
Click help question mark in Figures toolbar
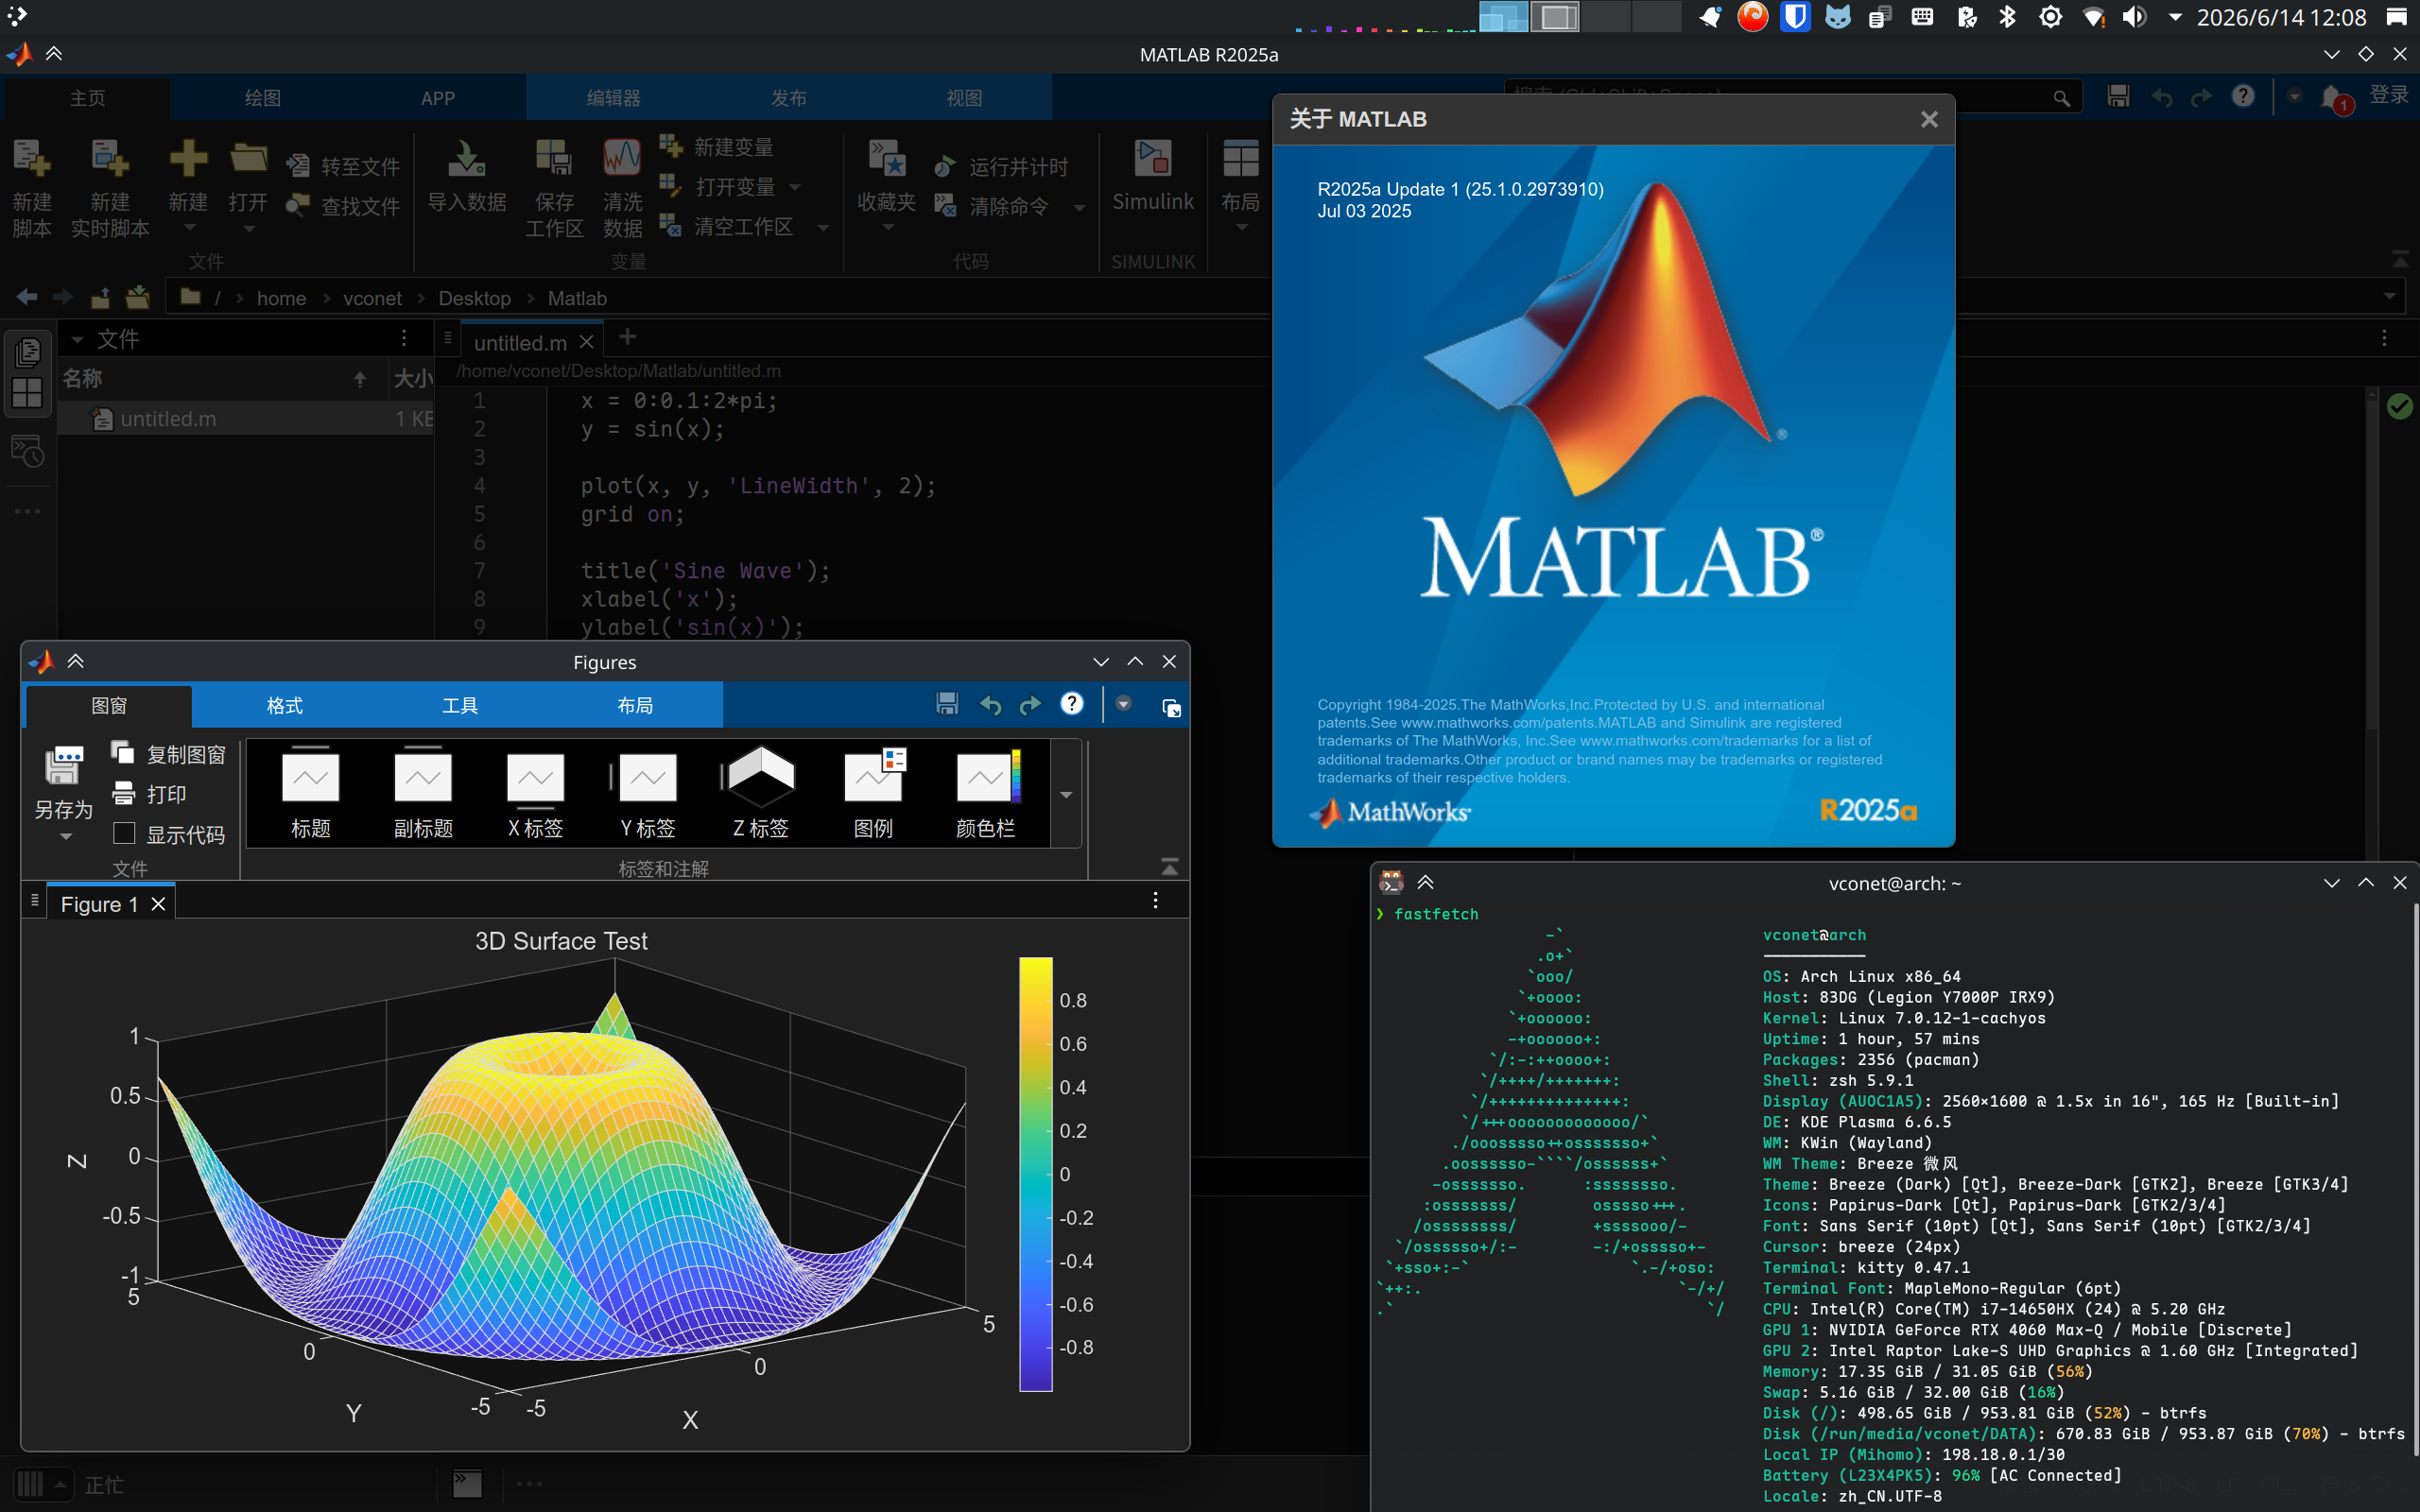(x=1072, y=704)
